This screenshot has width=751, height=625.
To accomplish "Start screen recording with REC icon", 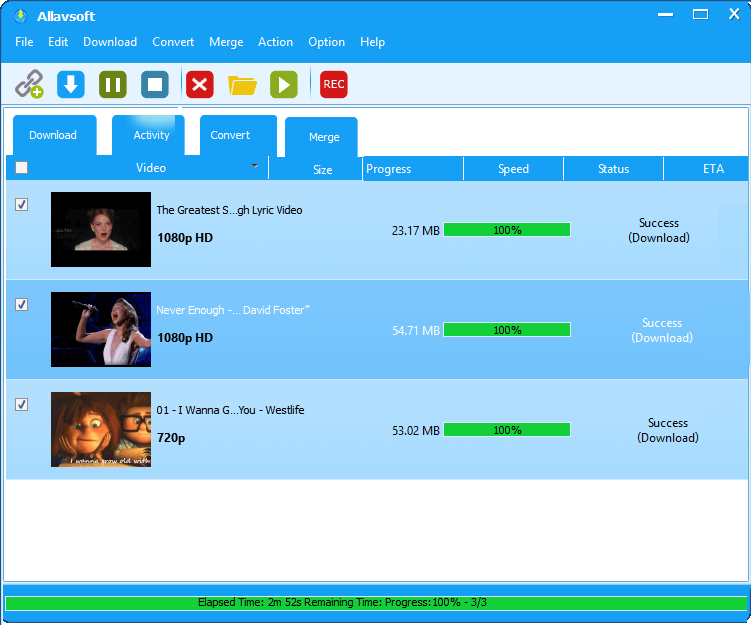I will click(333, 84).
